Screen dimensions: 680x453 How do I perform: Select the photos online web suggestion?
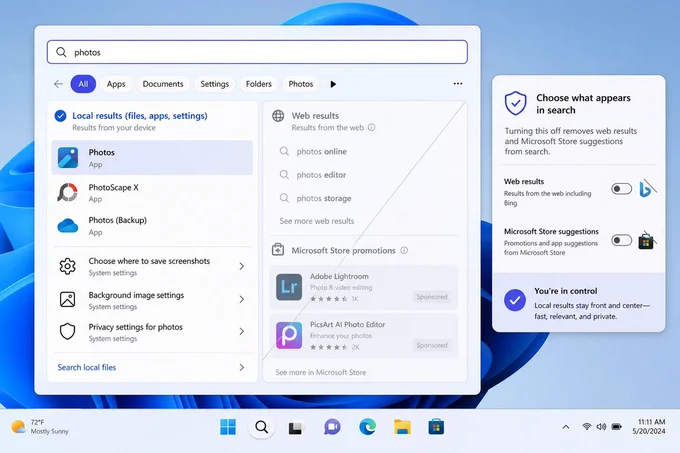coord(321,152)
